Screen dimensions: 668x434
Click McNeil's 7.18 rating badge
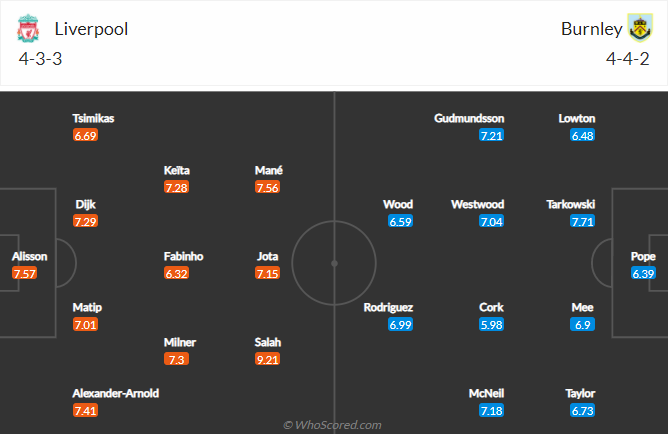coord(491,411)
